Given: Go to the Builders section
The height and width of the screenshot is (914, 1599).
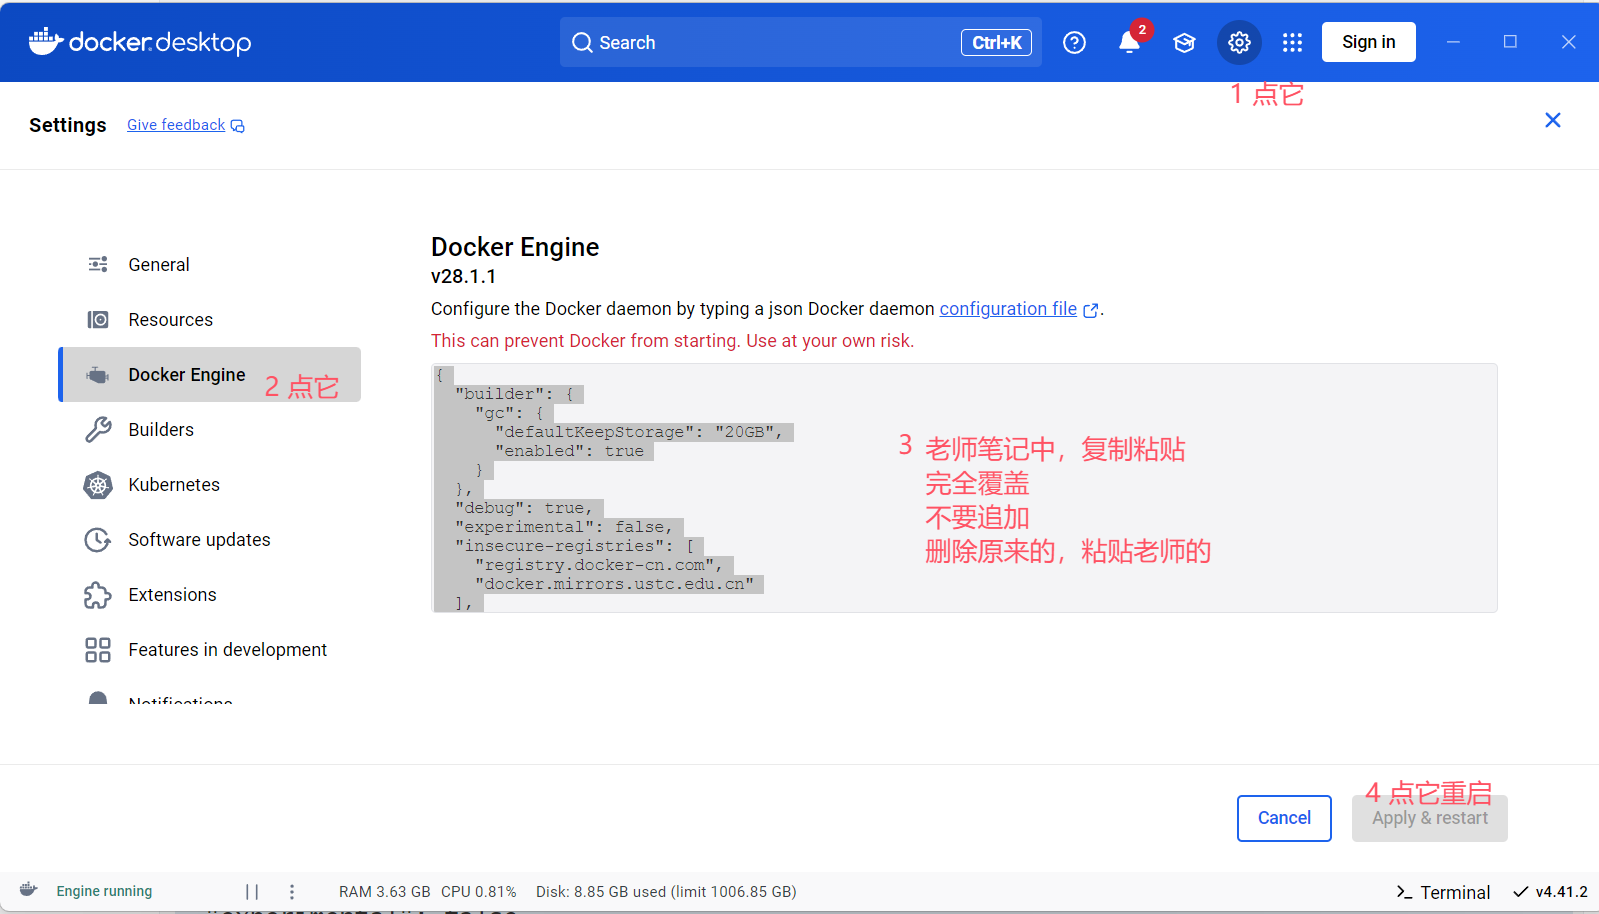Looking at the screenshot, I should tap(209, 430).
